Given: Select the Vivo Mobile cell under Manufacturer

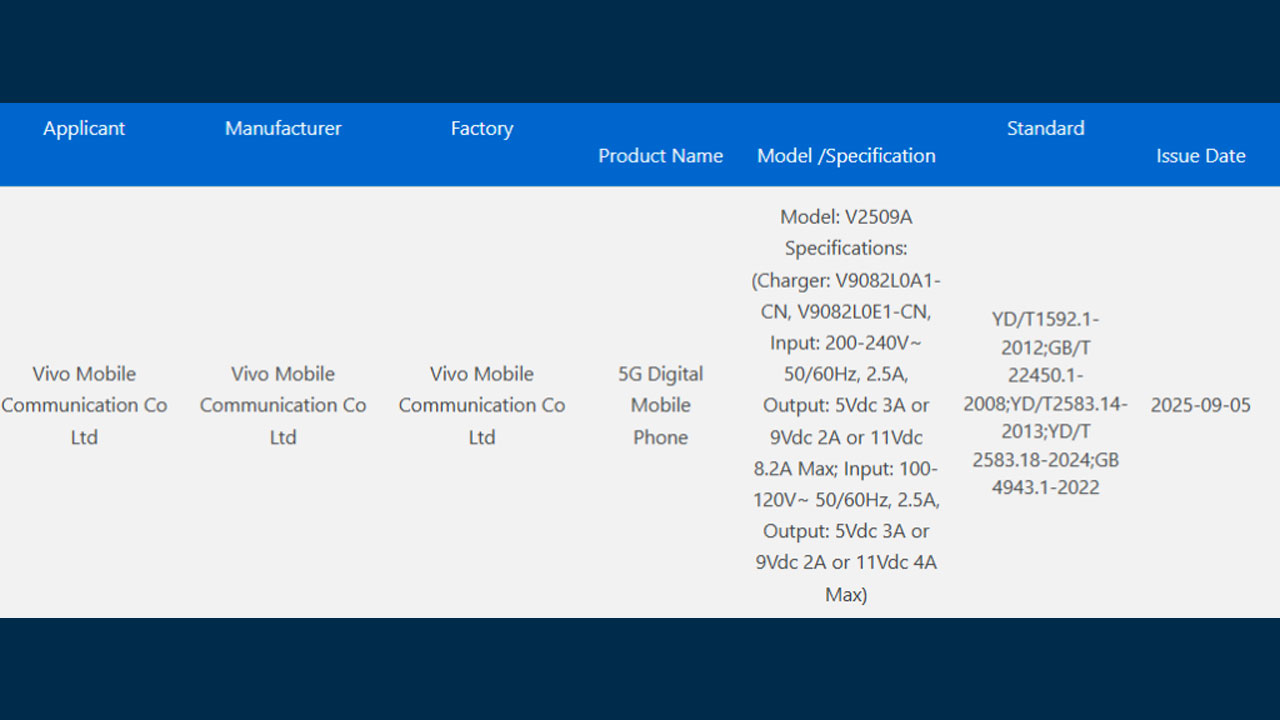Looking at the screenshot, I should [x=283, y=405].
